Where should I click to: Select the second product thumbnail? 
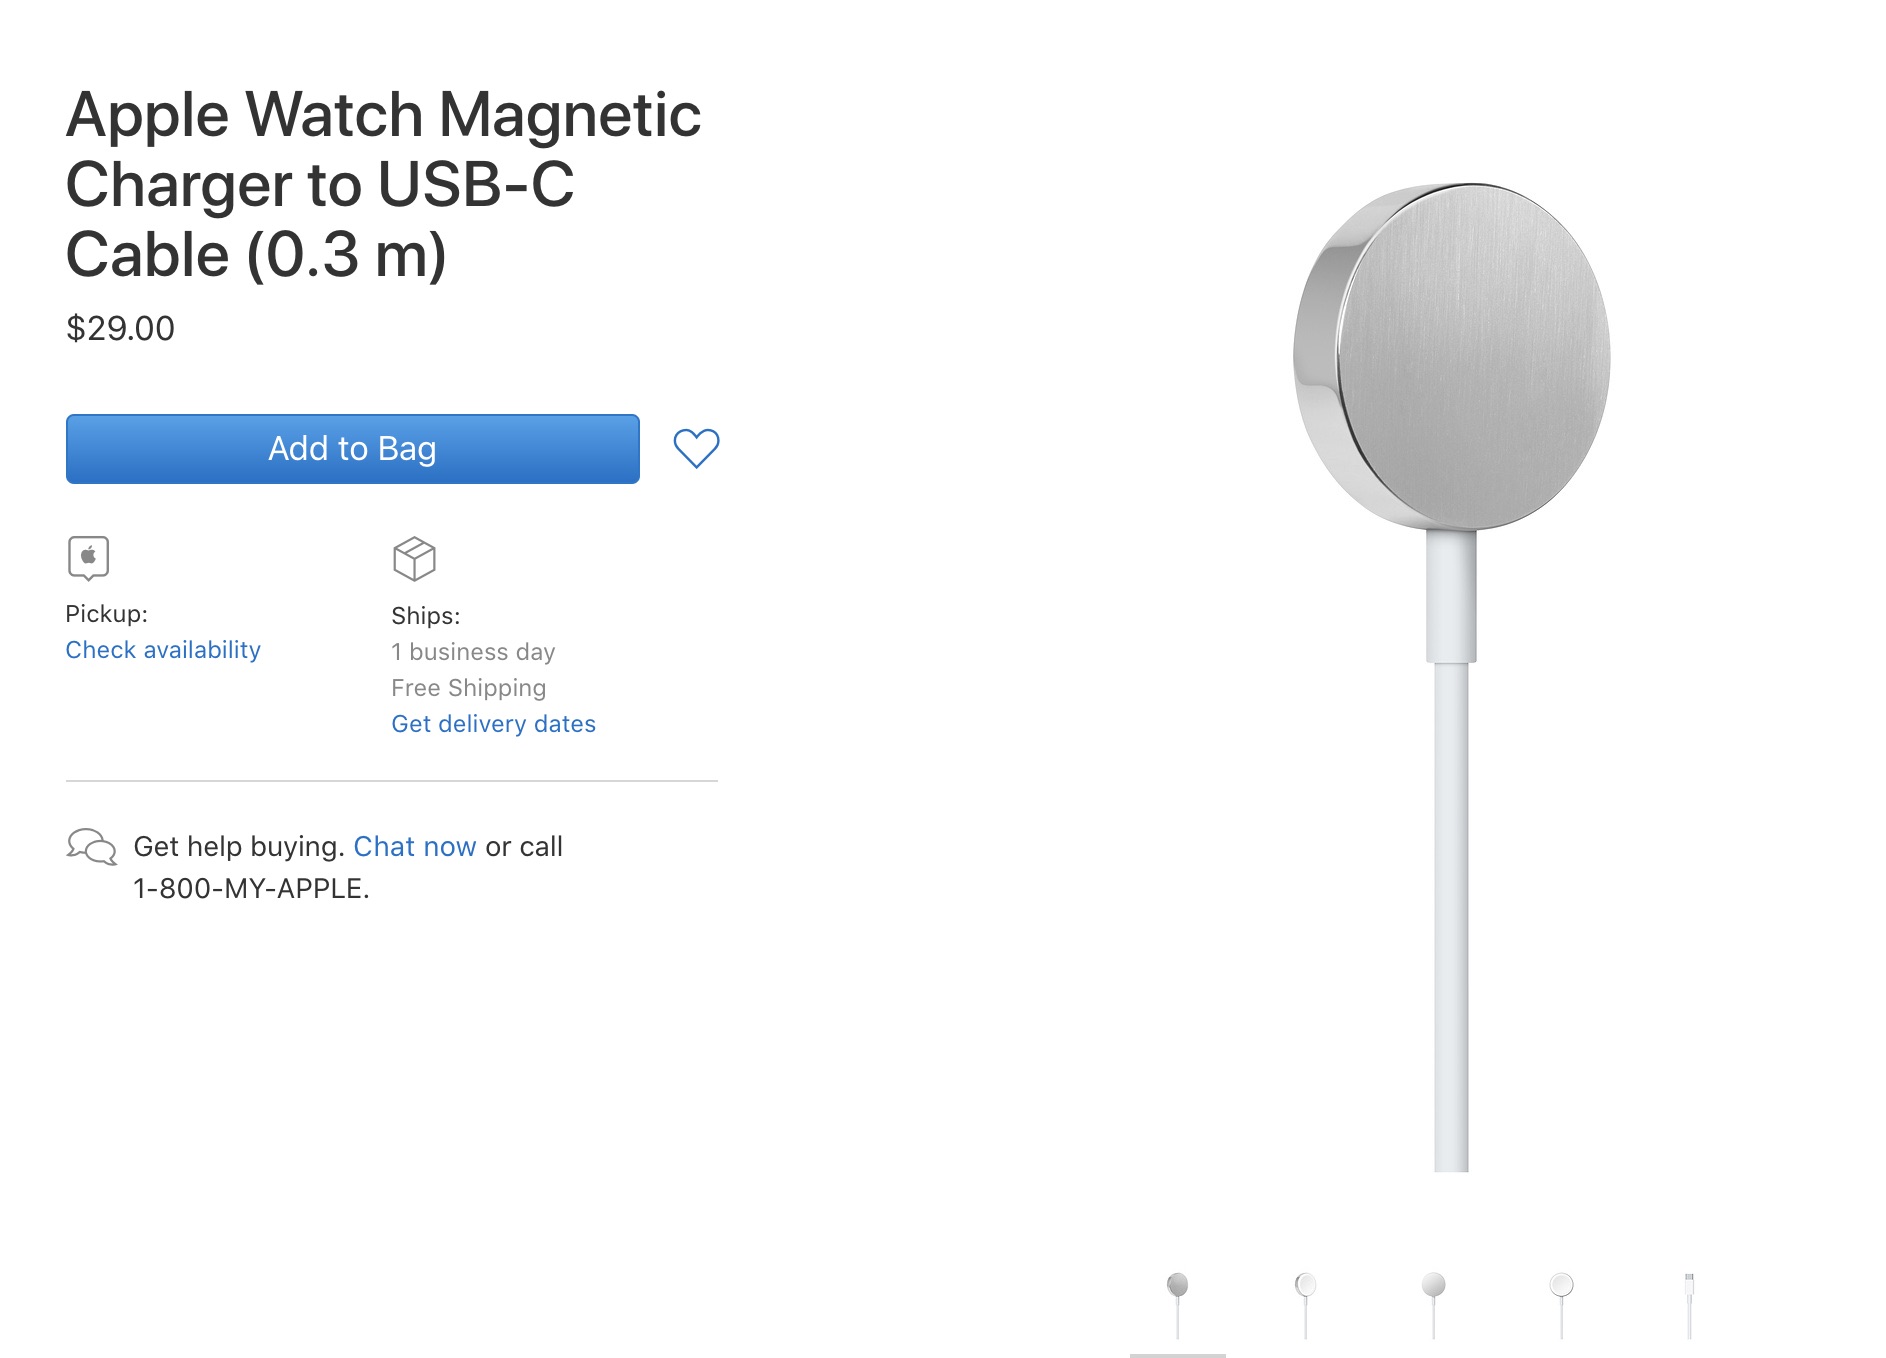coord(1306,1304)
